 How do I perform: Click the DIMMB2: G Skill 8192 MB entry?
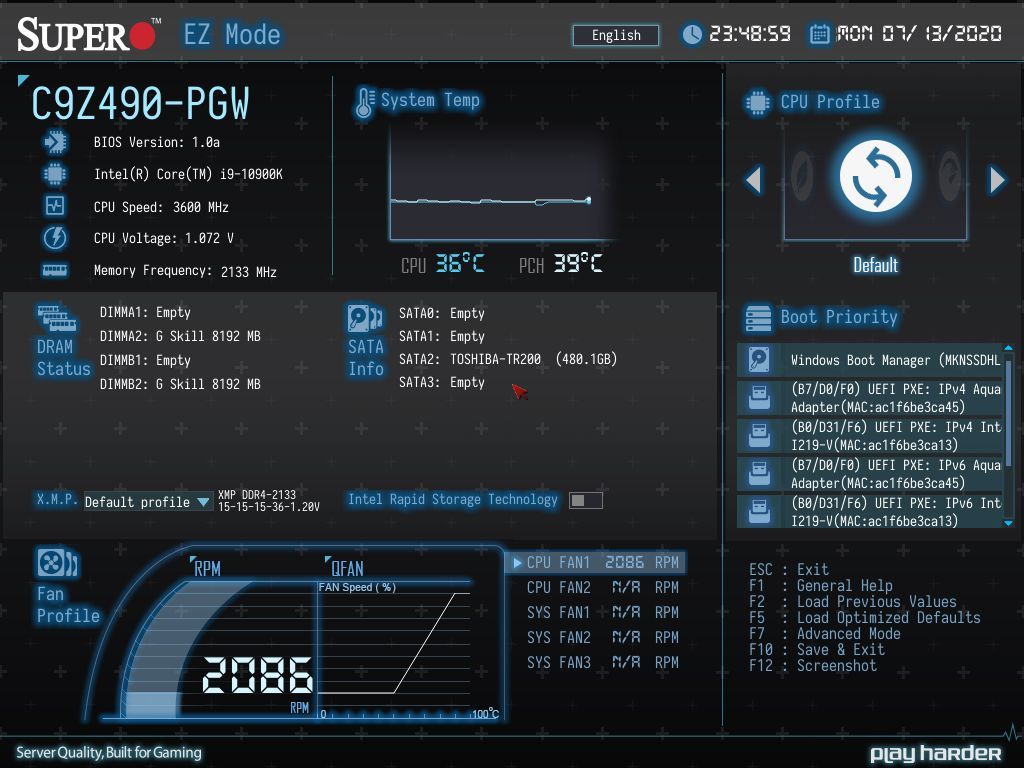180,384
